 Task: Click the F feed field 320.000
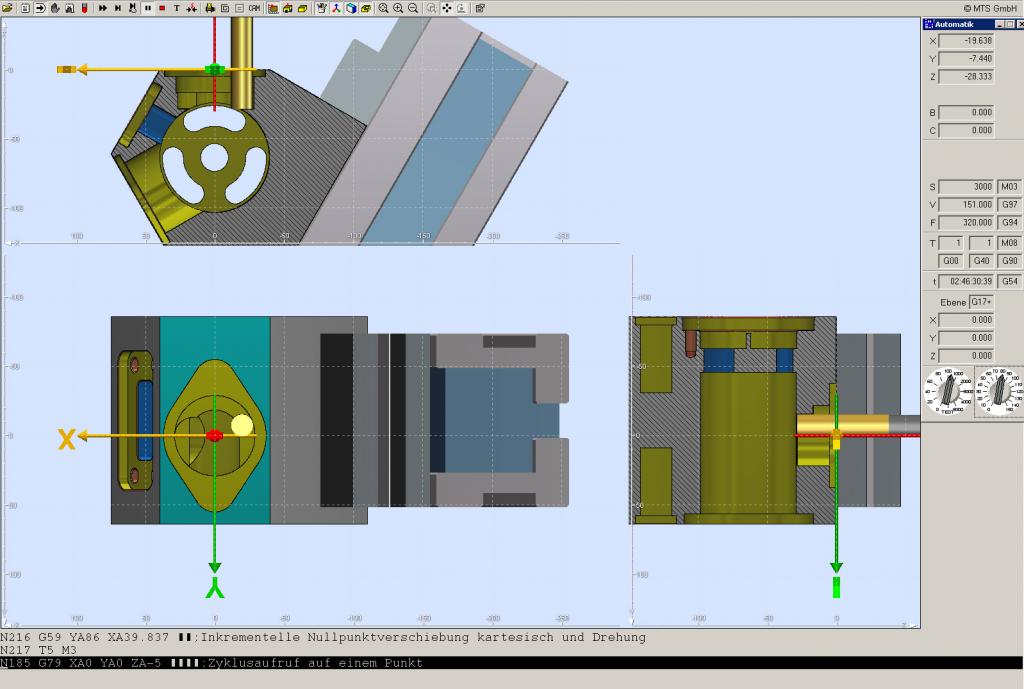click(967, 223)
